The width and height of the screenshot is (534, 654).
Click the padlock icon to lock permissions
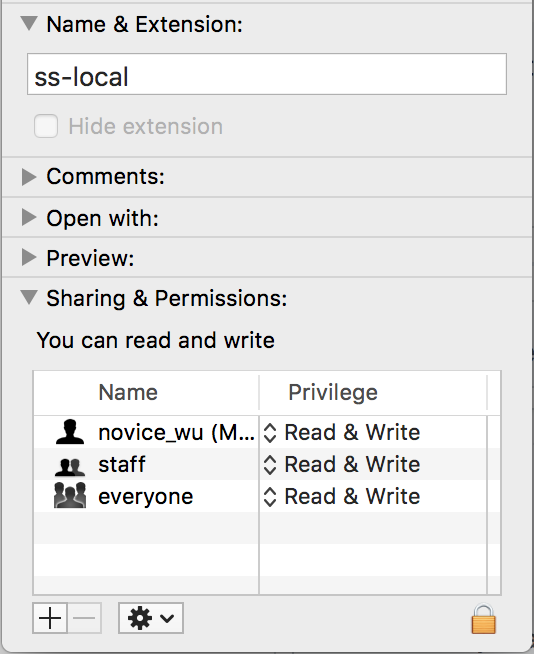(484, 619)
